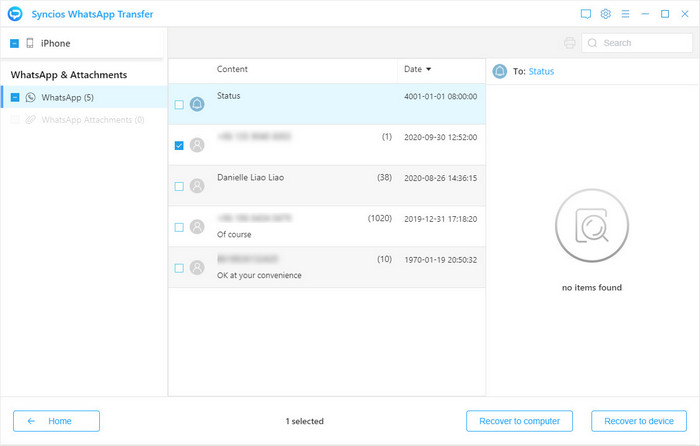Open the Status conversation row
This screenshot has height=446, width=700.
click(x=327, y=104)
